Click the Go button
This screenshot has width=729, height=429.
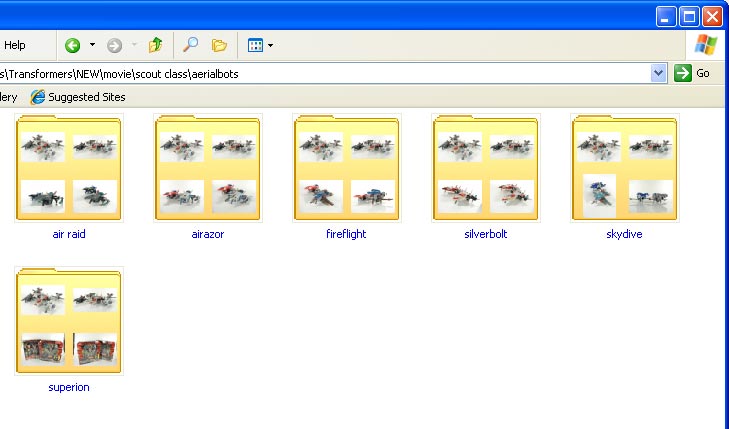click(693, 73)
